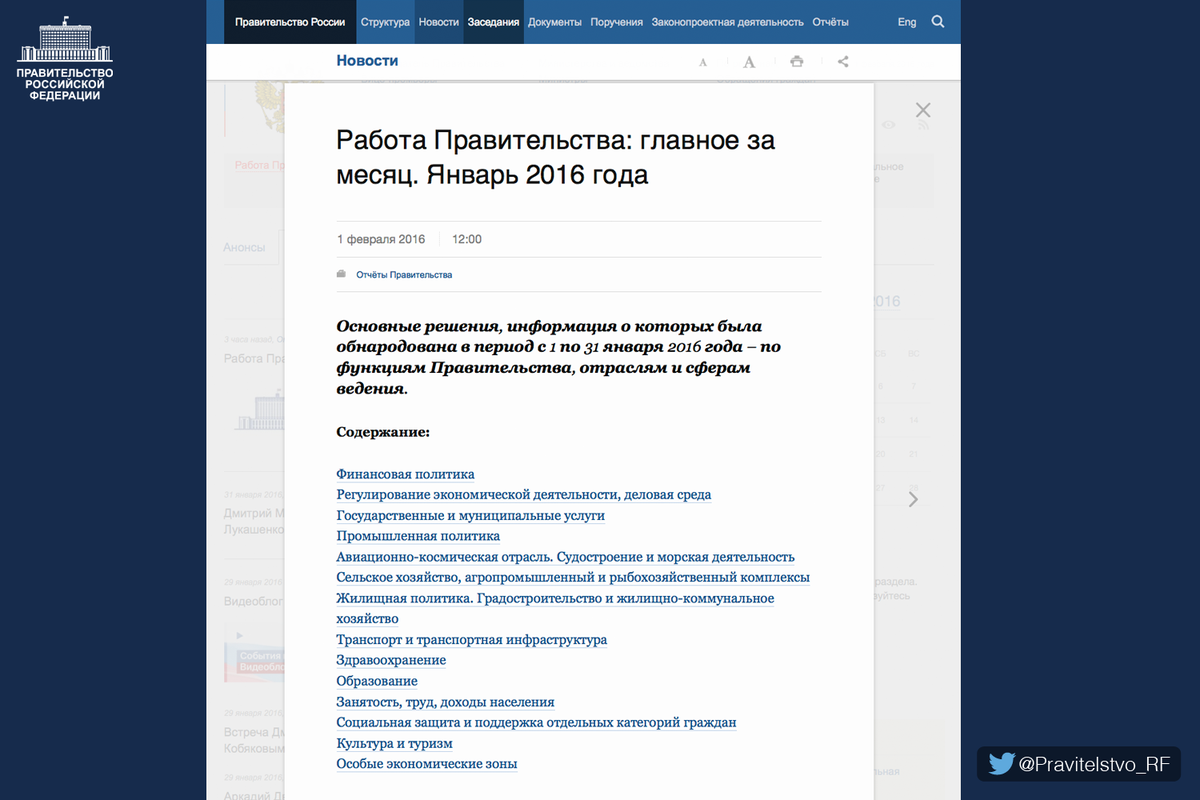The height and width of the screenshot is (800, 1200).
Task: Open the Структура menu item
Action: (x=385, y=22)
